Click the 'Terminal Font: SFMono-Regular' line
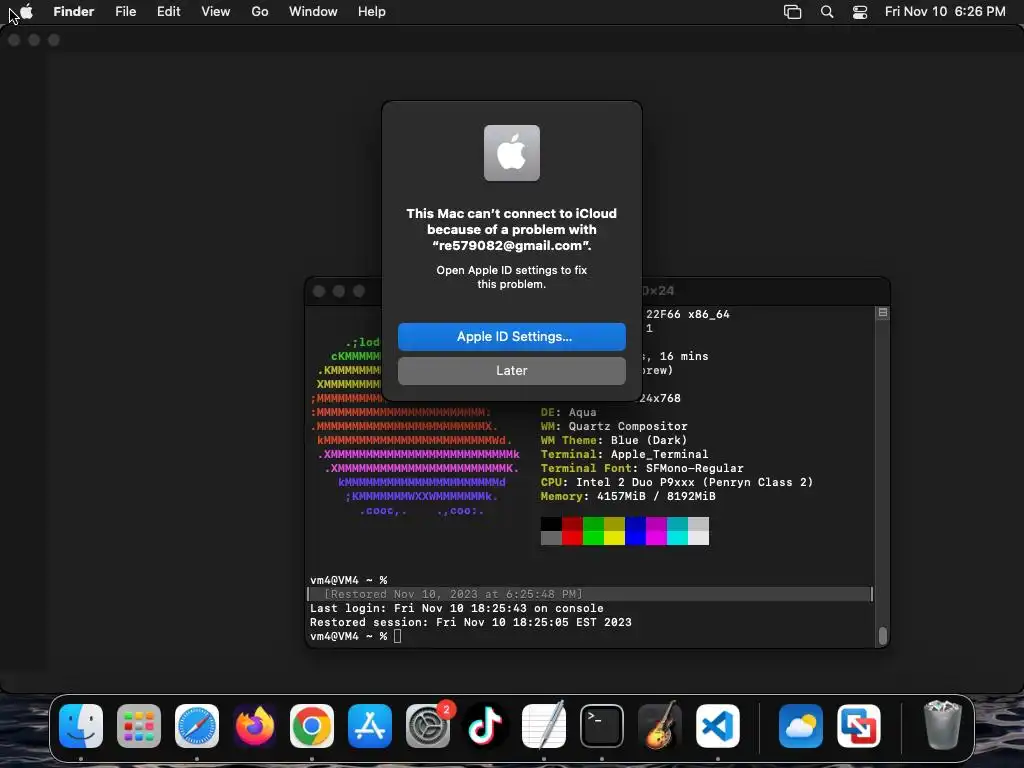Viewport: 1024px width, 768px height. 642,468
